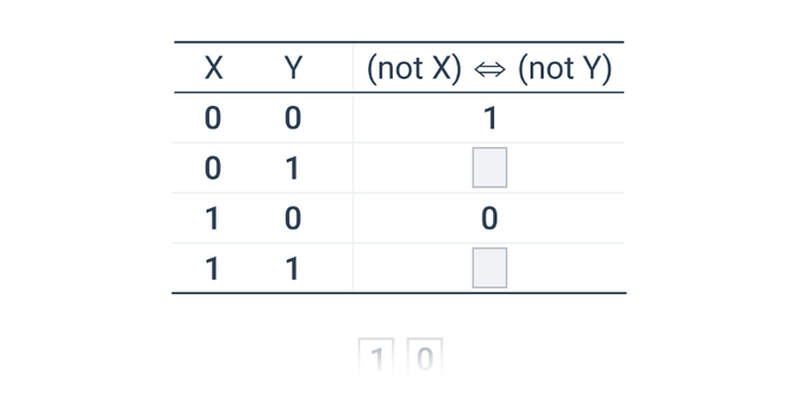Click Y value 0 in first row
800x400 pixels.
click(x=292, y=118)
